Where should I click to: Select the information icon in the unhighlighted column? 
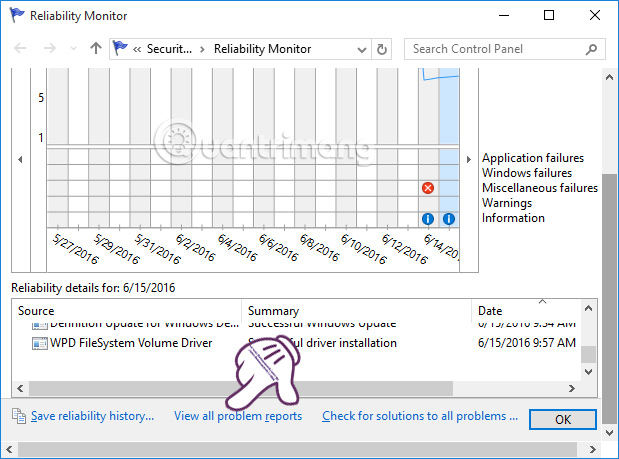428,219
